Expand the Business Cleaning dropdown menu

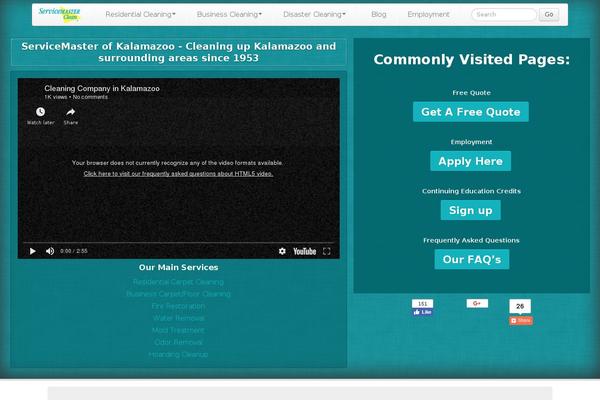[x=229, y=15]
